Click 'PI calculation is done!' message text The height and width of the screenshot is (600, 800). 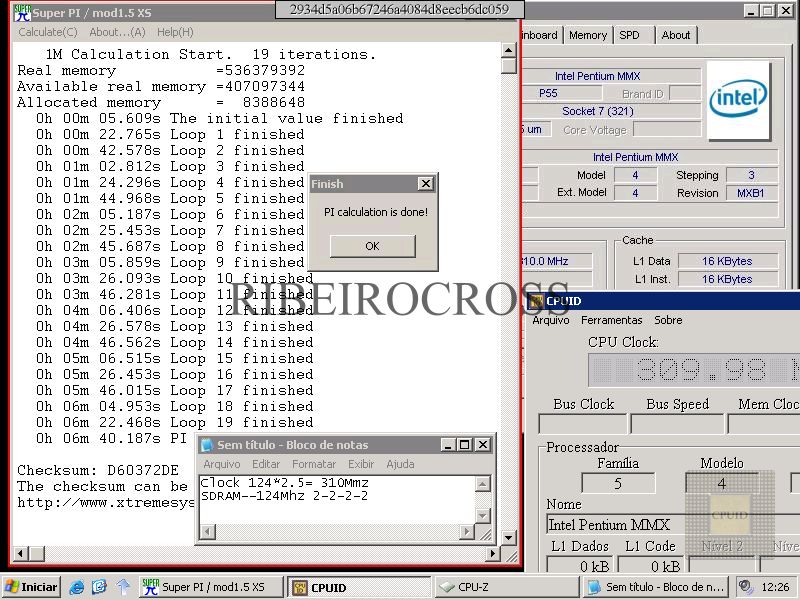coord(376,212)
